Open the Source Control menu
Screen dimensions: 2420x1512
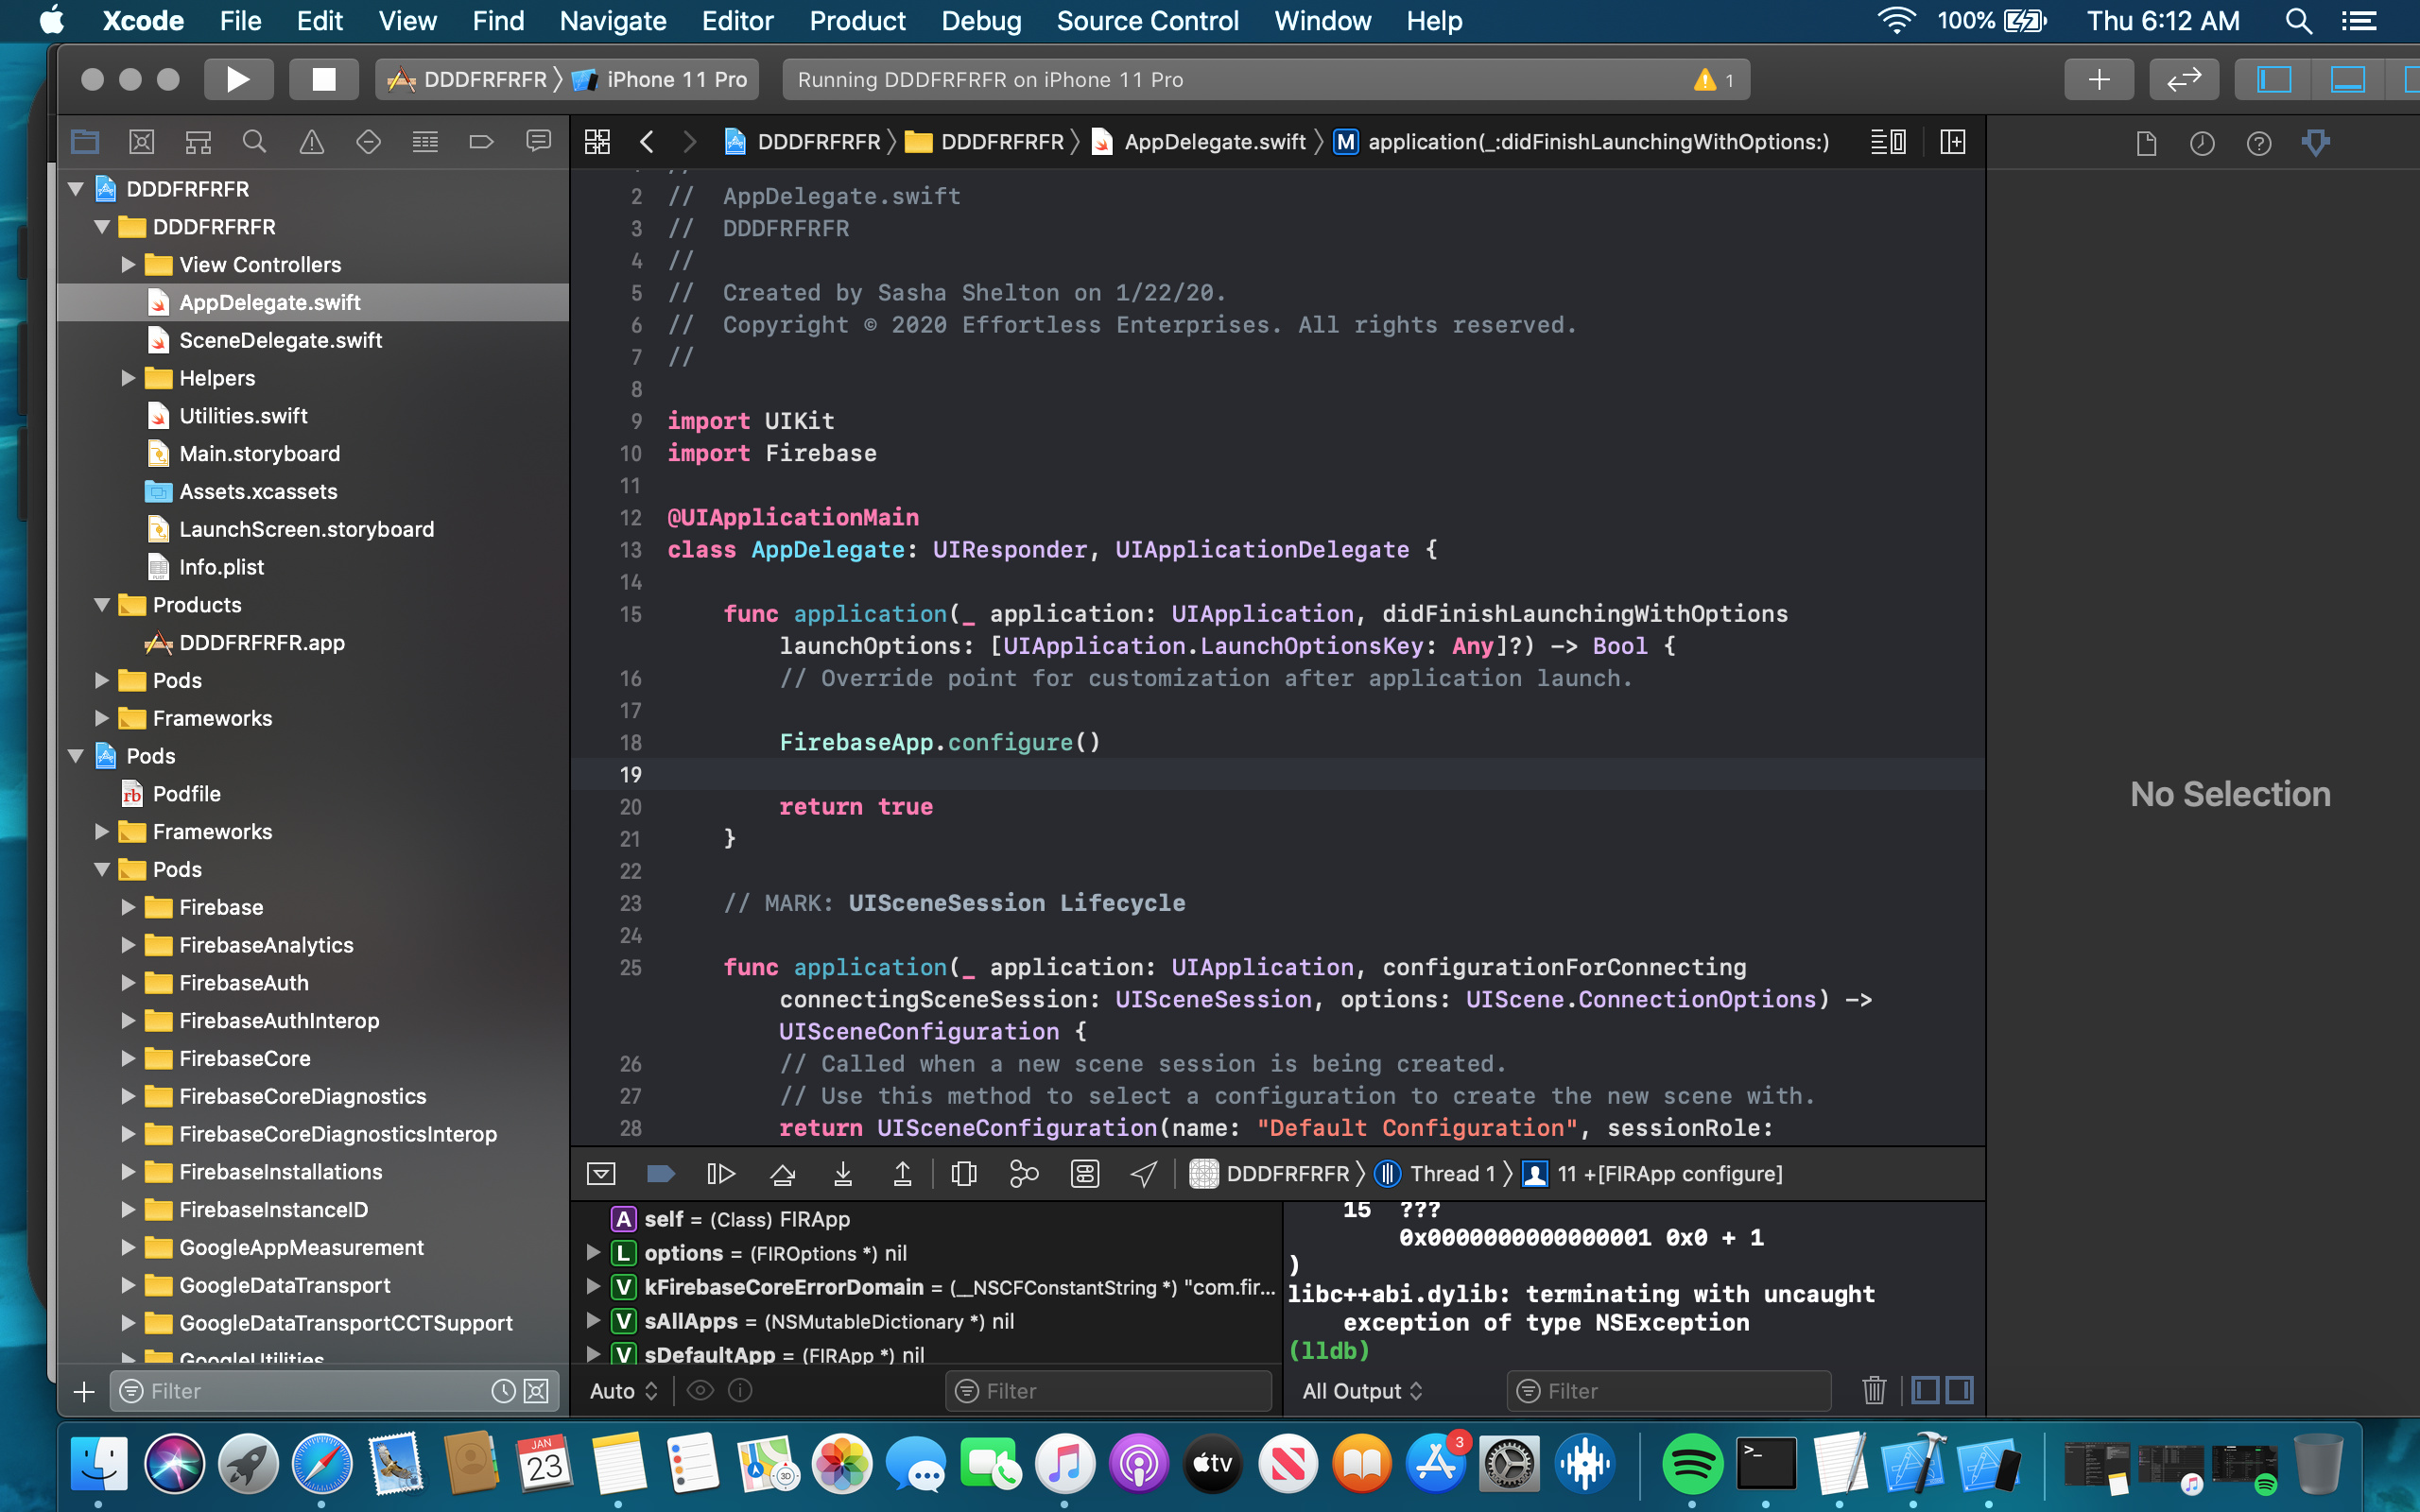(1147, 21)
